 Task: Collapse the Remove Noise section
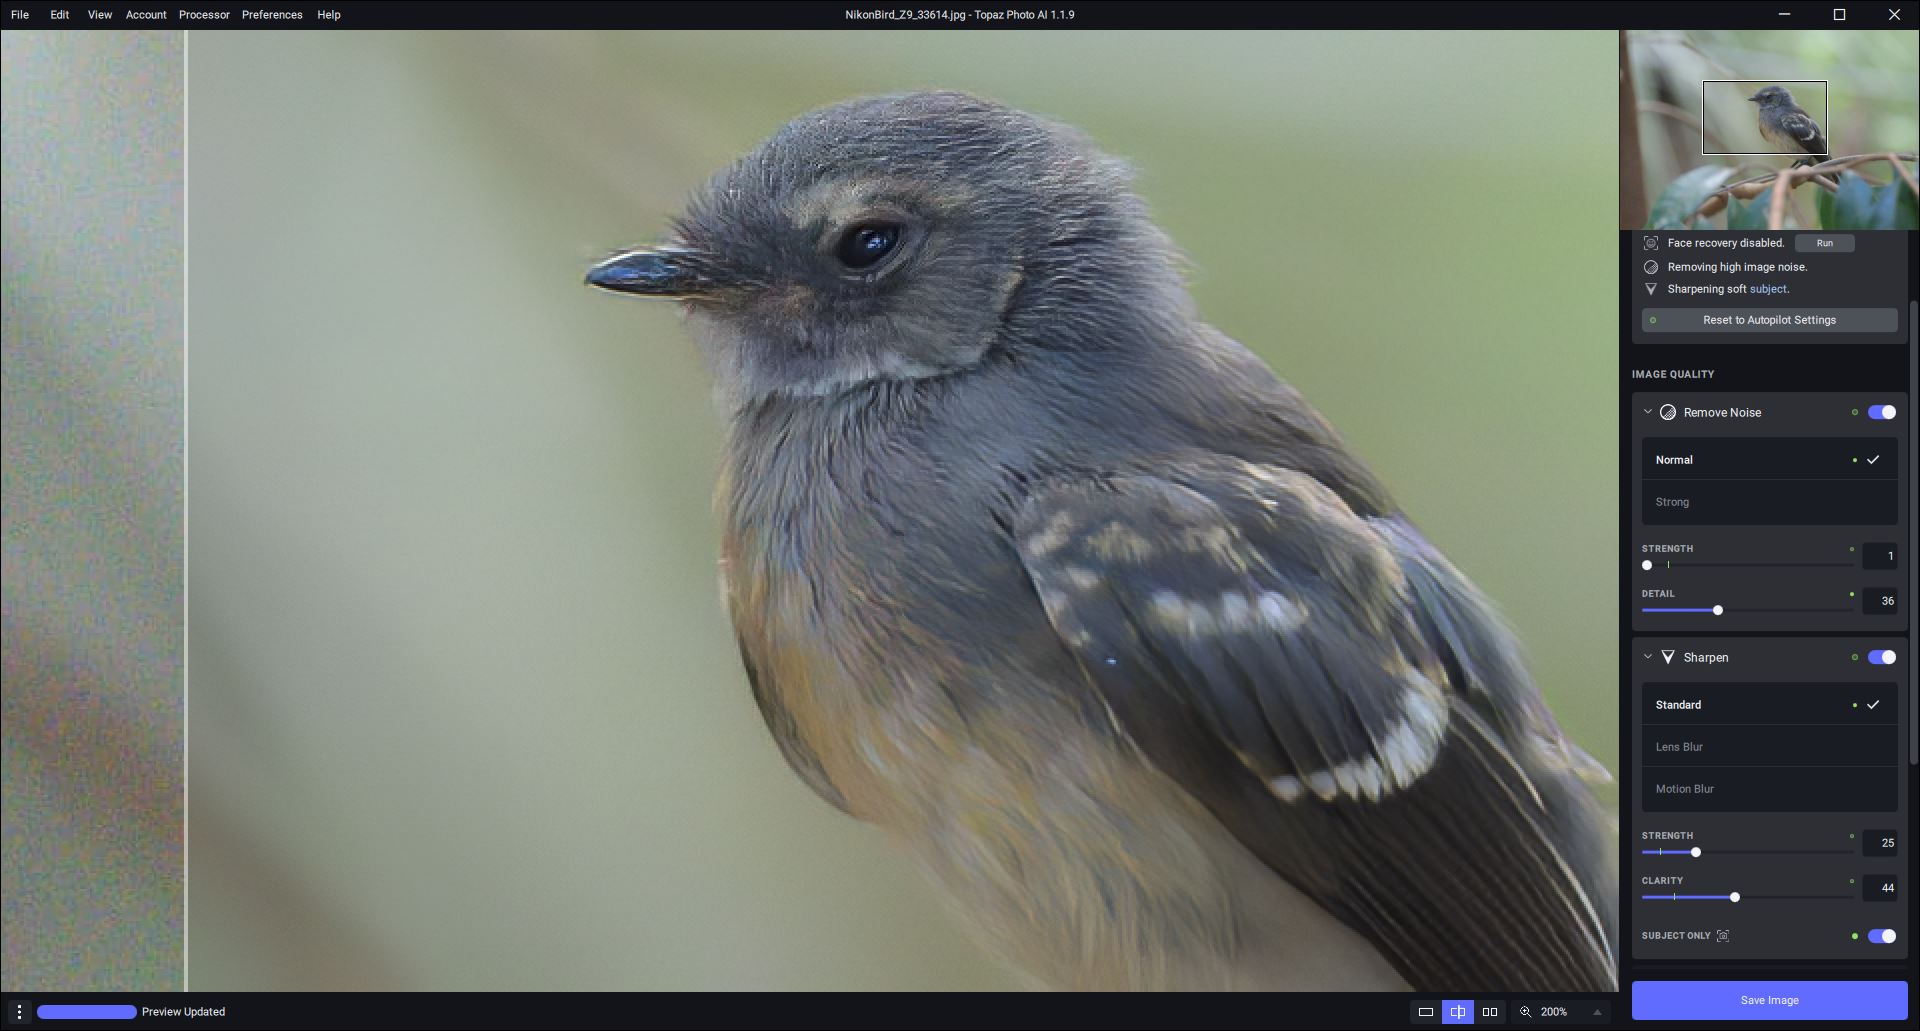coord(1648,412)
